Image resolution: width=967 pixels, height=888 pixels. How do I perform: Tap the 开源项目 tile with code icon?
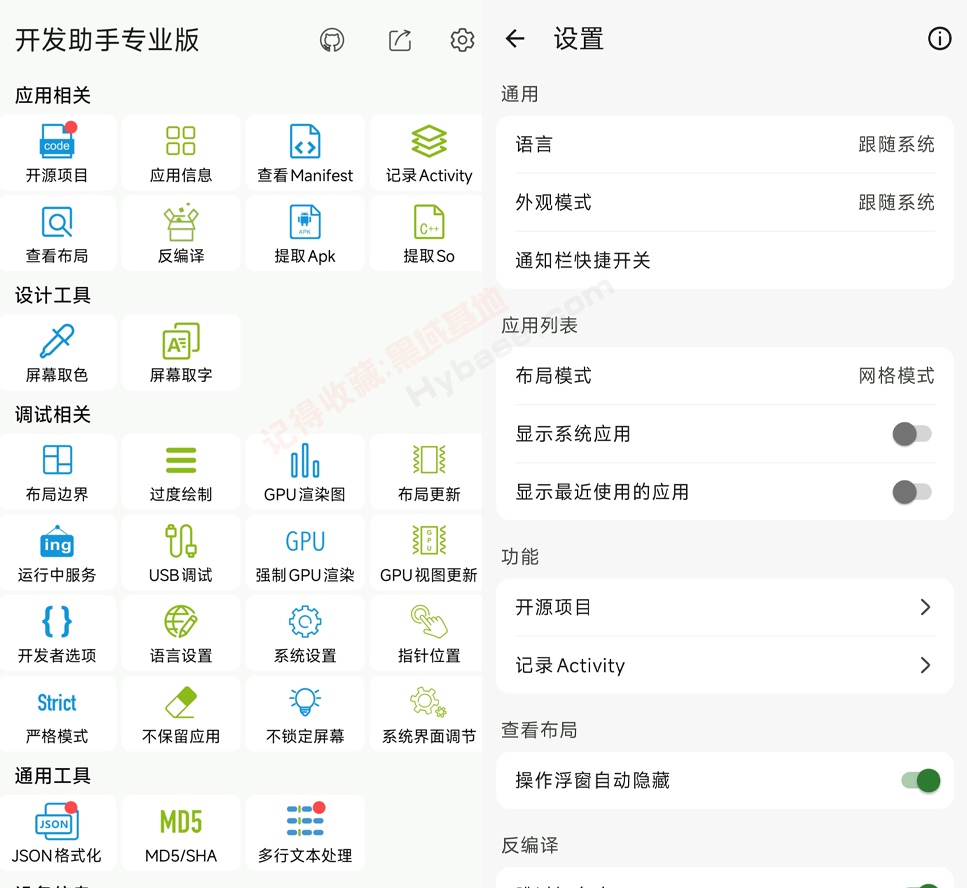[x=57, y=153]
